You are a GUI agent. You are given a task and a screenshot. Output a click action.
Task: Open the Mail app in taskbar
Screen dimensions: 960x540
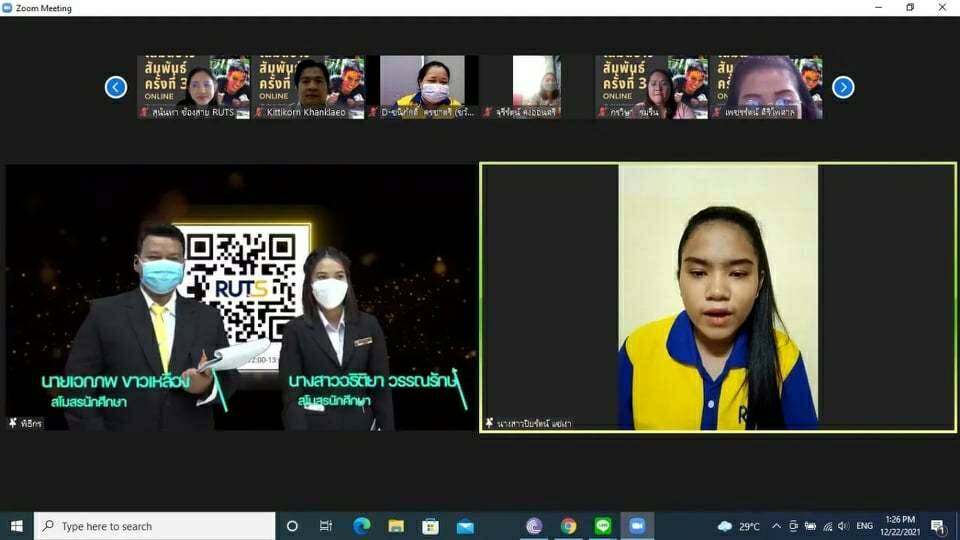click(x=465, y=526)
